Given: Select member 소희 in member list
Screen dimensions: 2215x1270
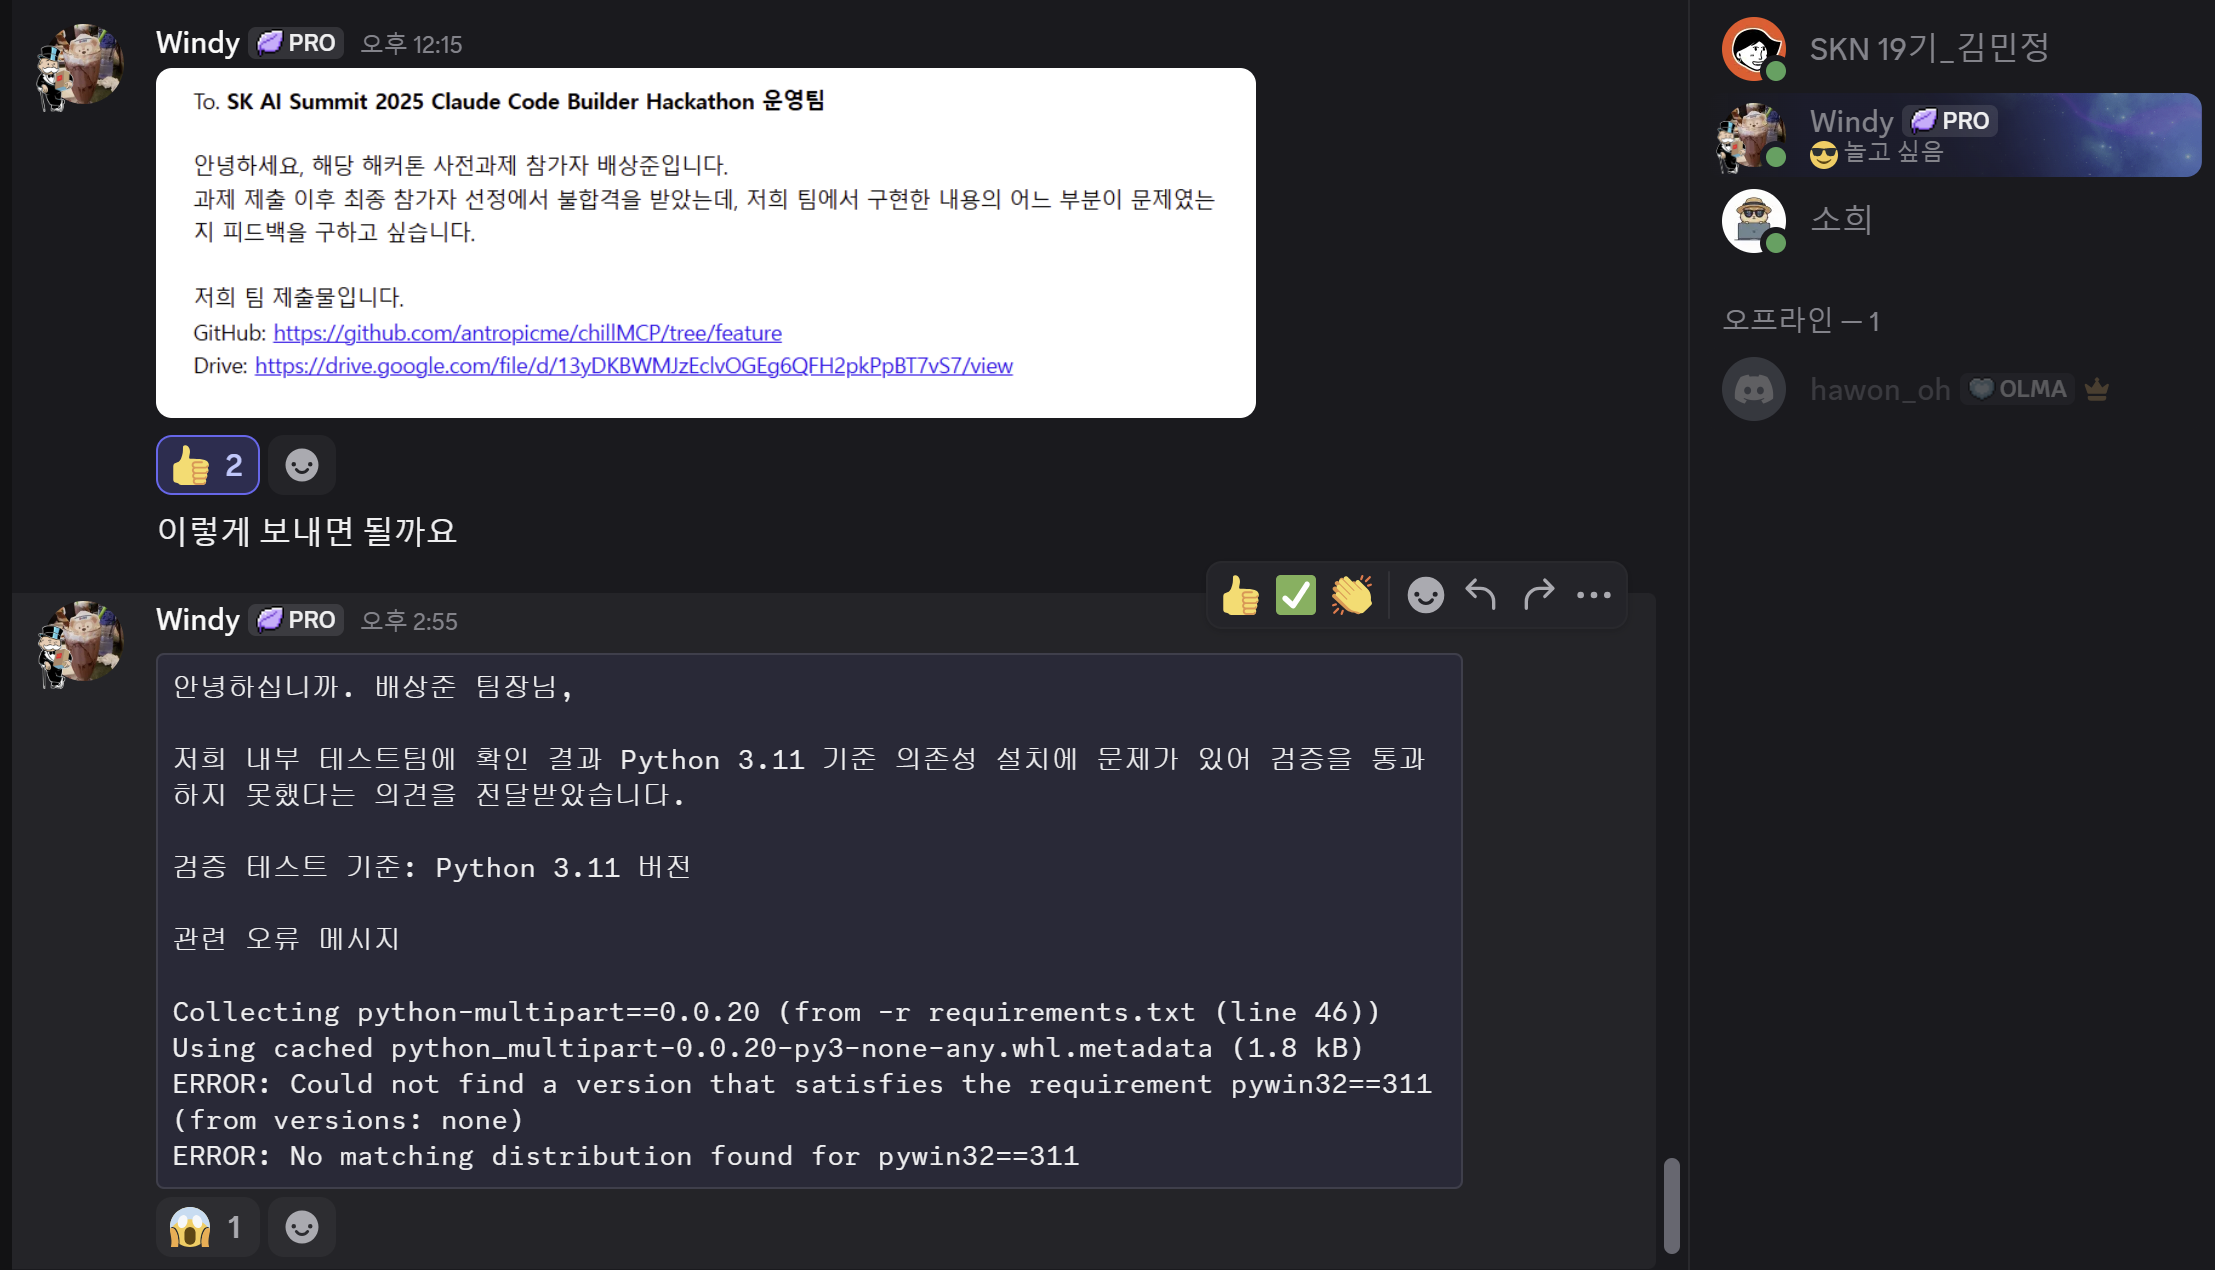Looking at the screenshot, I should click(x=1840, y=220).
